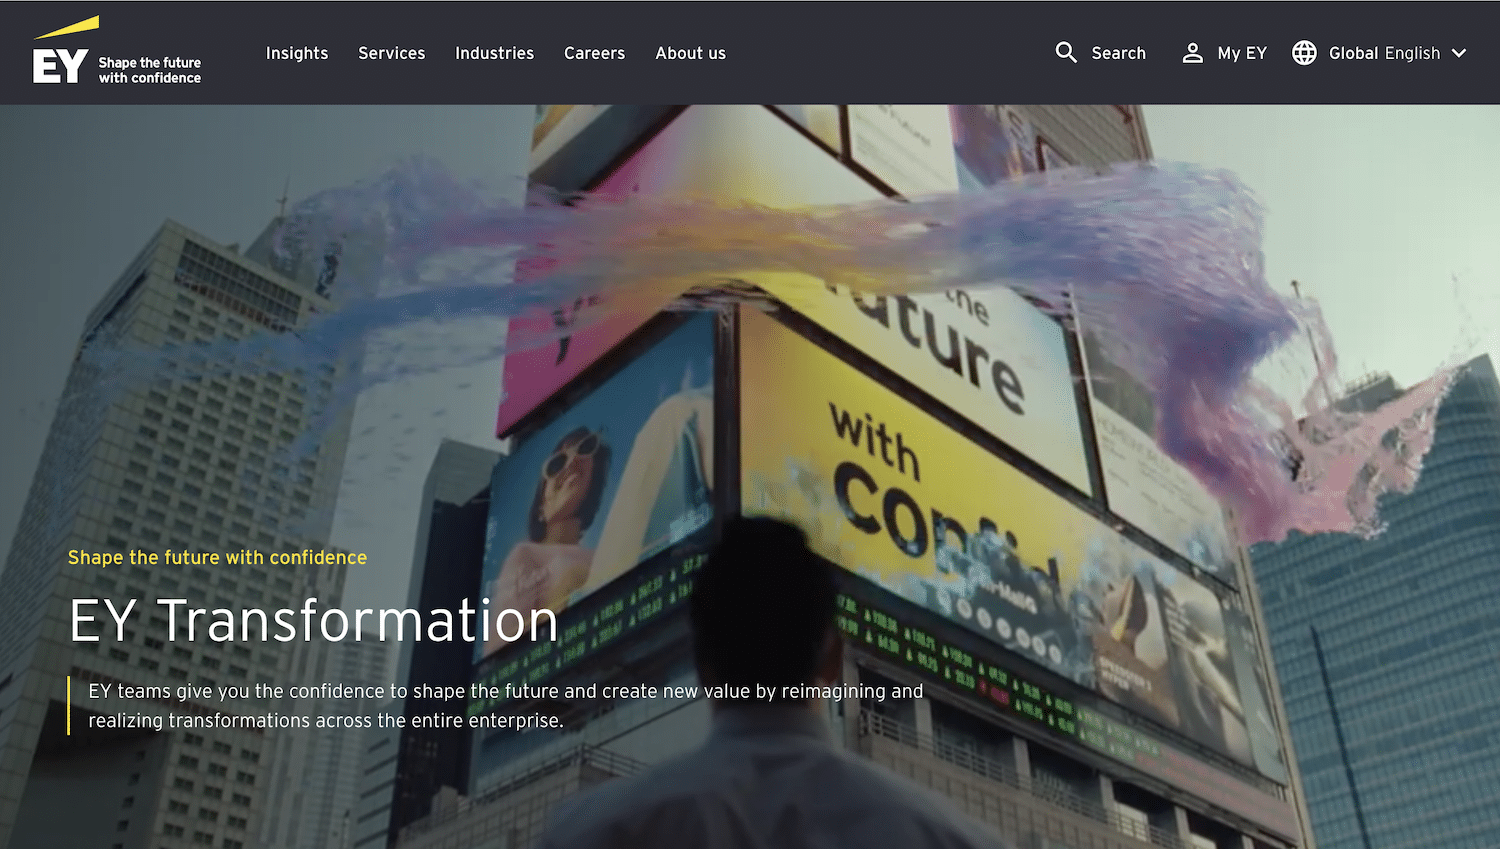Click the magnifying glass search icon
Image resolution: width=1500 pixels, height=849 pixels.
[x=1066, y=53]
